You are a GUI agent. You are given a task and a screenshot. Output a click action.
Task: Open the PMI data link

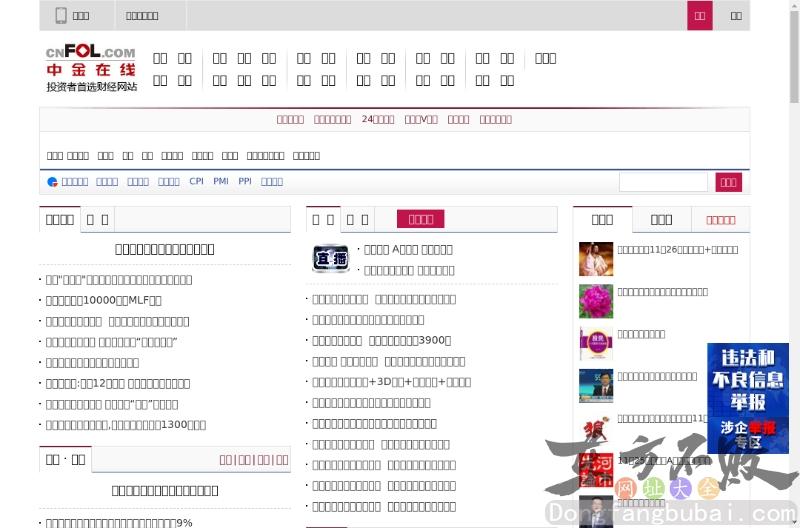click(x=220, y=182)
